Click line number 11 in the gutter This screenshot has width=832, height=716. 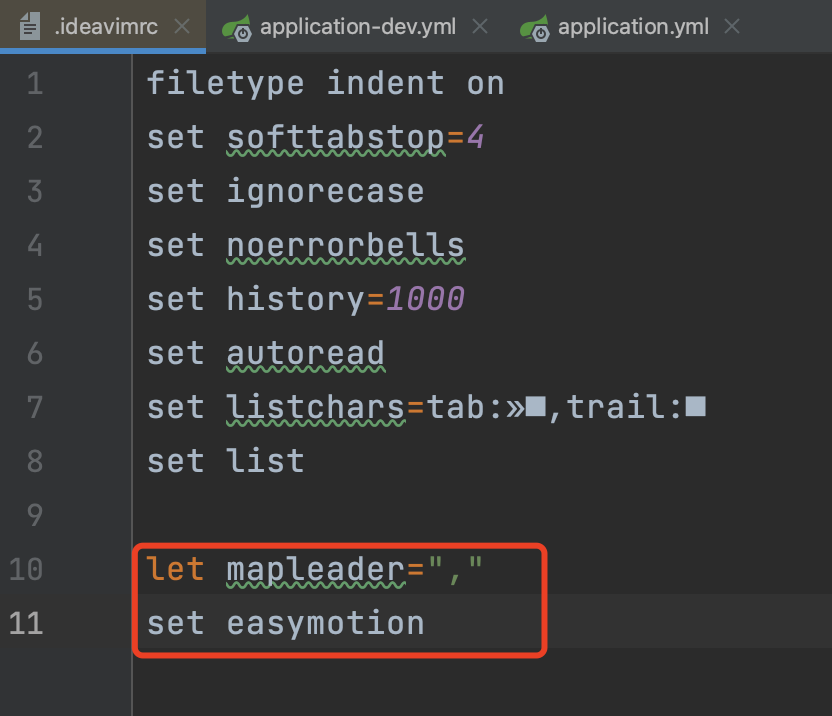(x=26, y=623)
